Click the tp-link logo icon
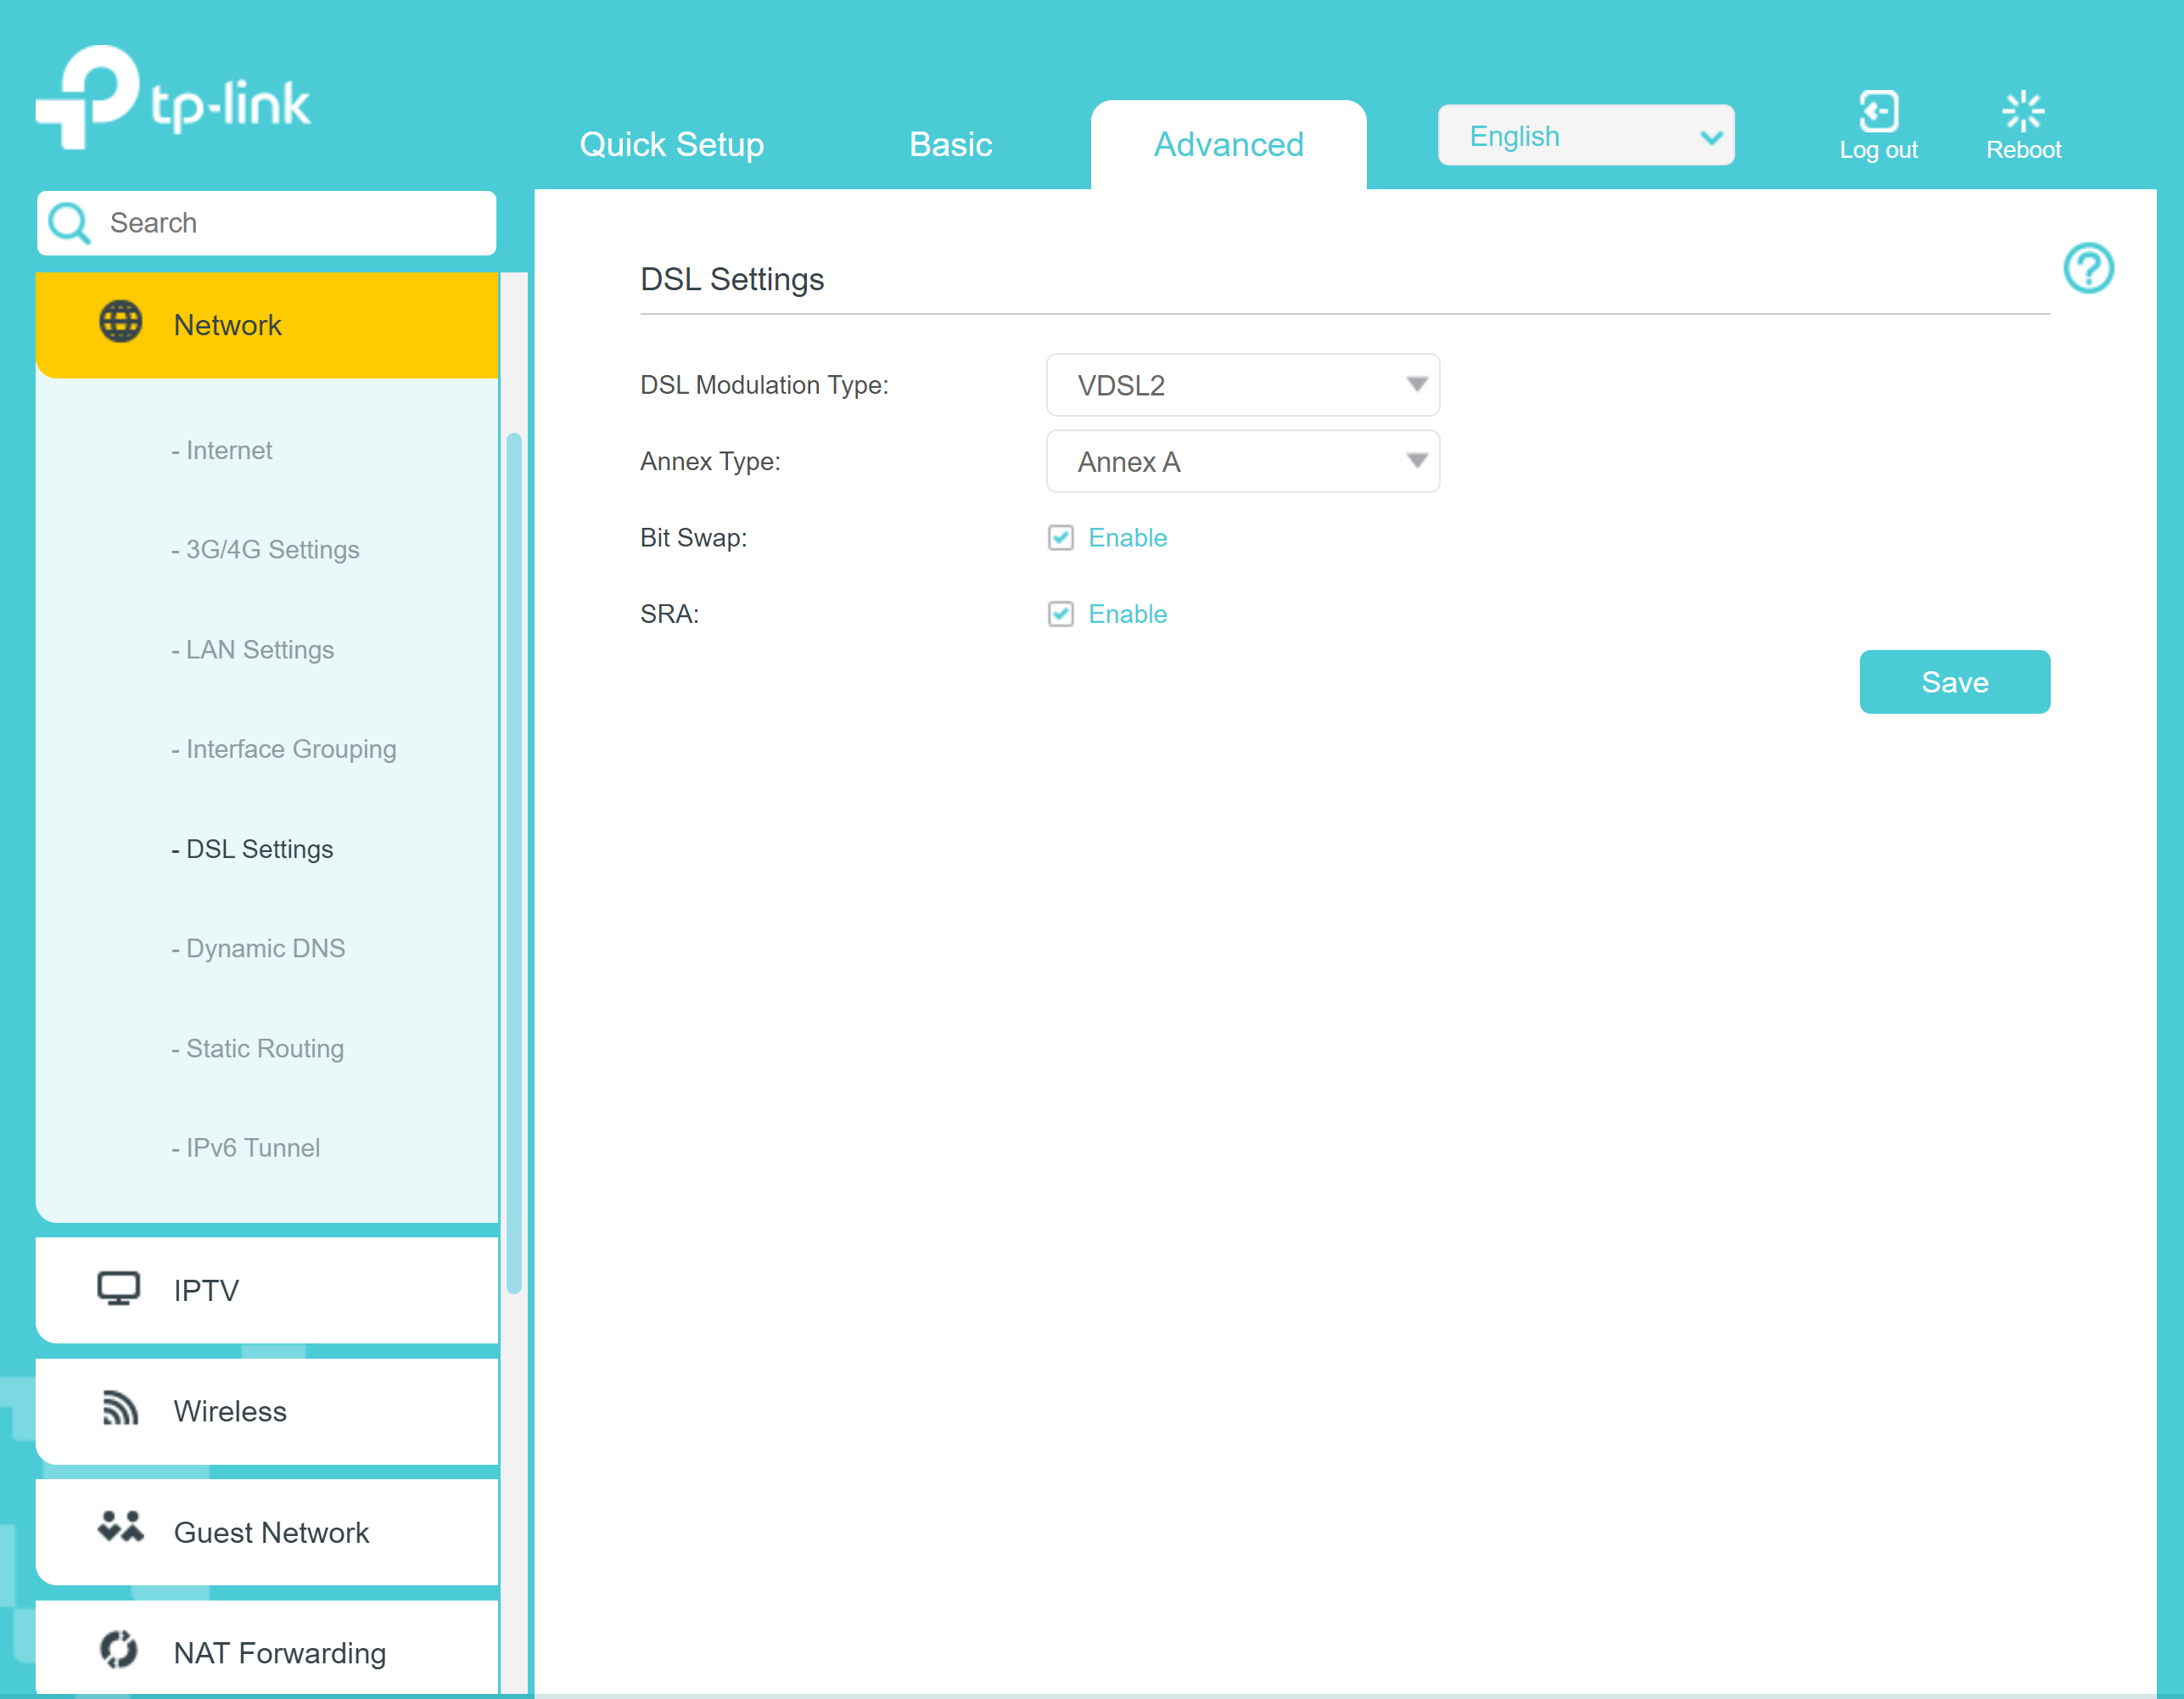Image resolution: width=2184 pixels, height=1699 pixels. click(88, 97)
